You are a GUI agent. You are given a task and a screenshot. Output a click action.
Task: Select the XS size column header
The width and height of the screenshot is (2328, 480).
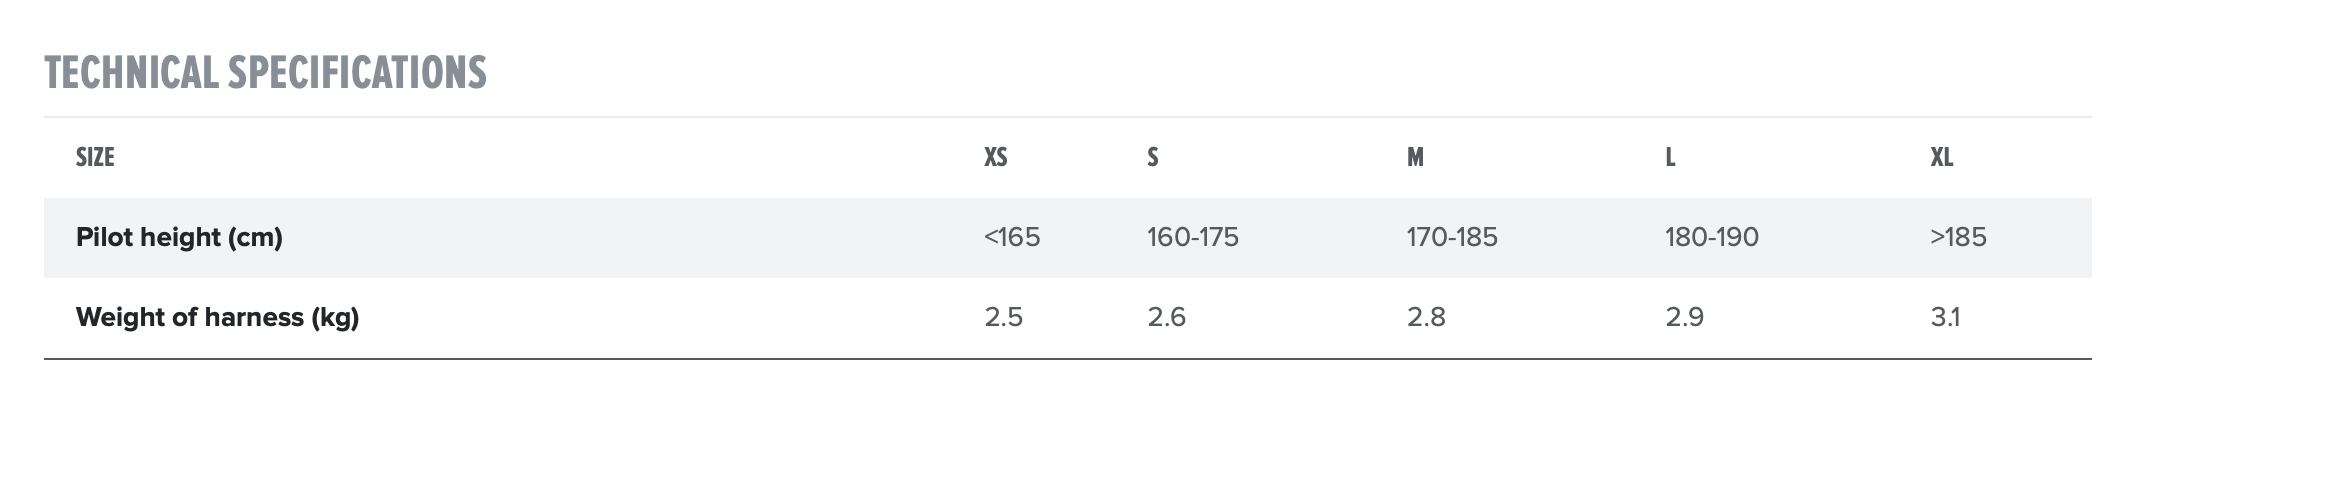[x=995, y=157]
